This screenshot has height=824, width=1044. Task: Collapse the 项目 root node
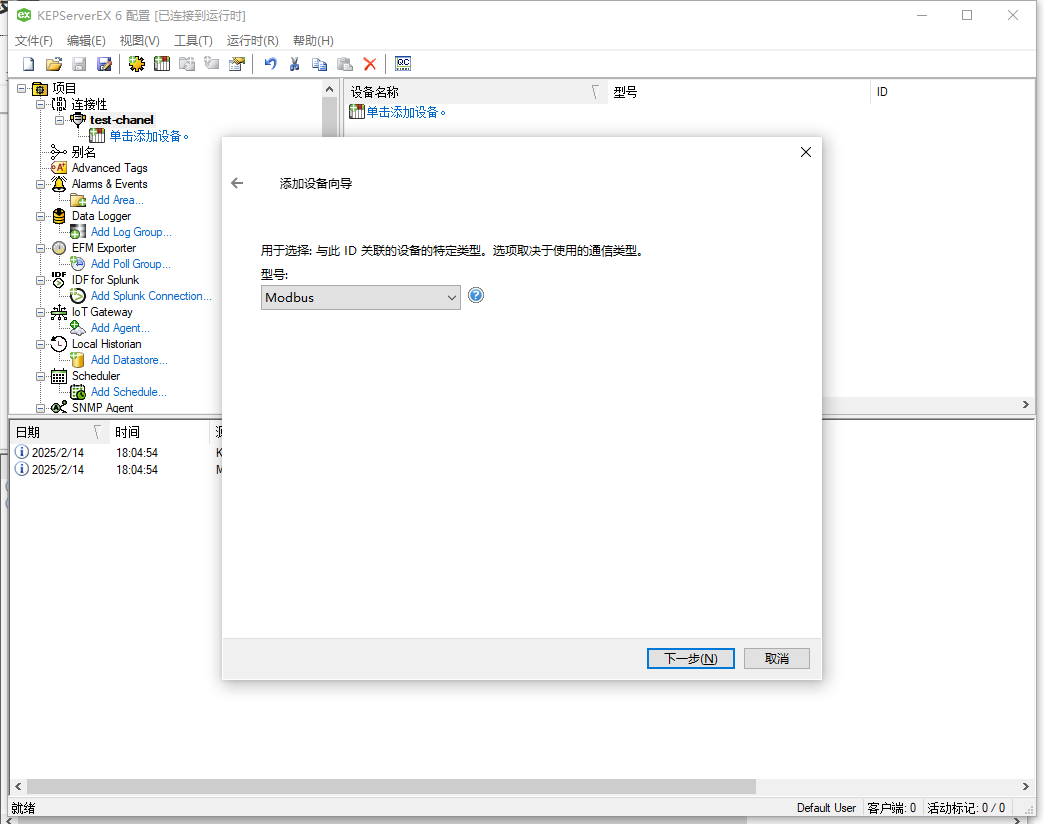(22, 88)
